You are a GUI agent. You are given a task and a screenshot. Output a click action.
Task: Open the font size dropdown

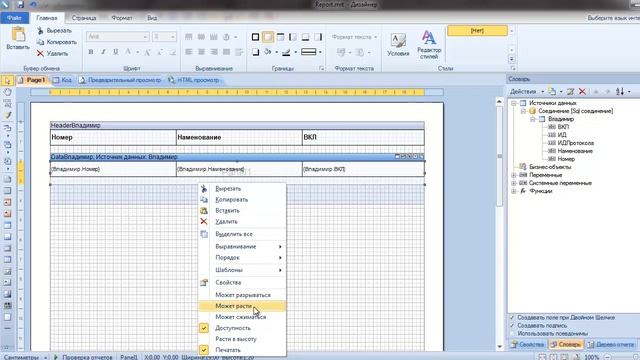tap(173, 37)
